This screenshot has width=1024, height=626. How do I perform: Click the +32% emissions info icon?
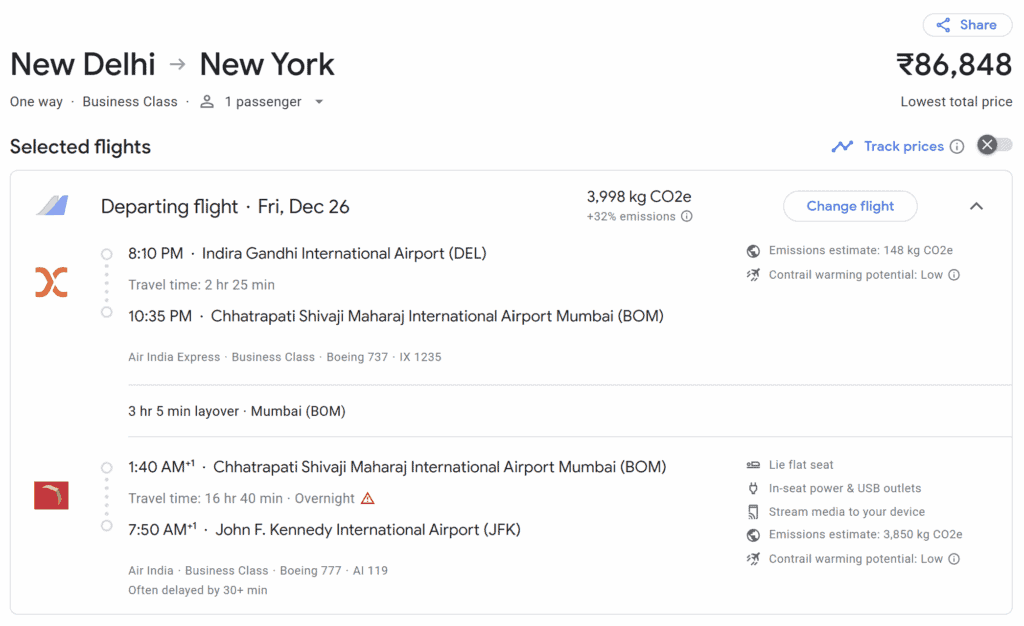click(686, 216)
